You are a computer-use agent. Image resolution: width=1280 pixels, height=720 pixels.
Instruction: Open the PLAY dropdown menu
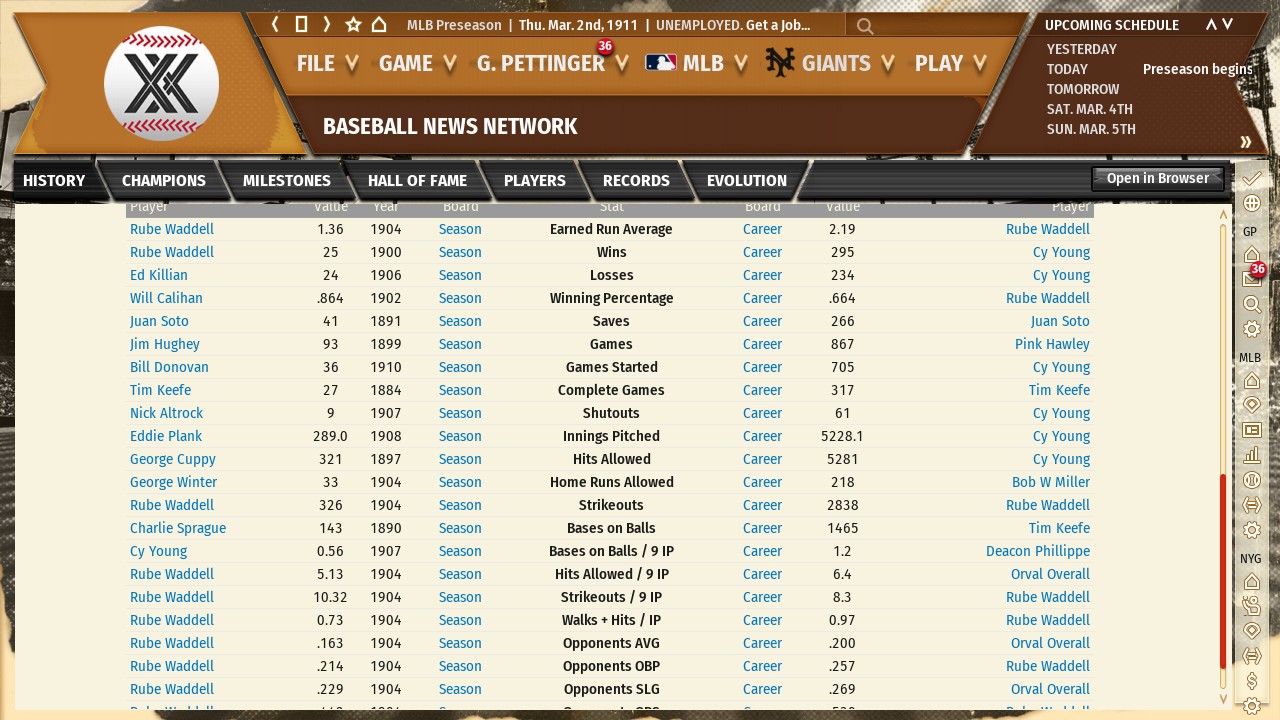(951, 64)
